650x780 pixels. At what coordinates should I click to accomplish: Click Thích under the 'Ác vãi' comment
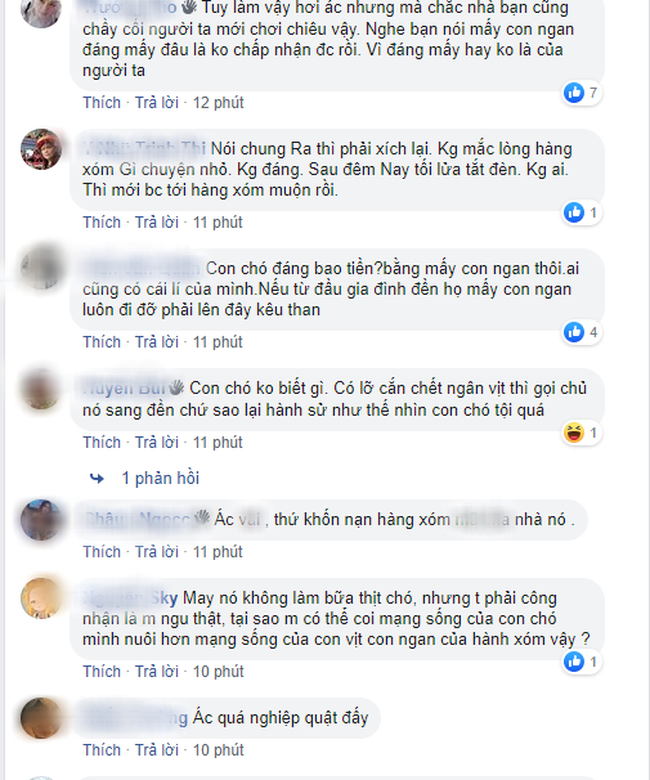click(x=102, y=552)
